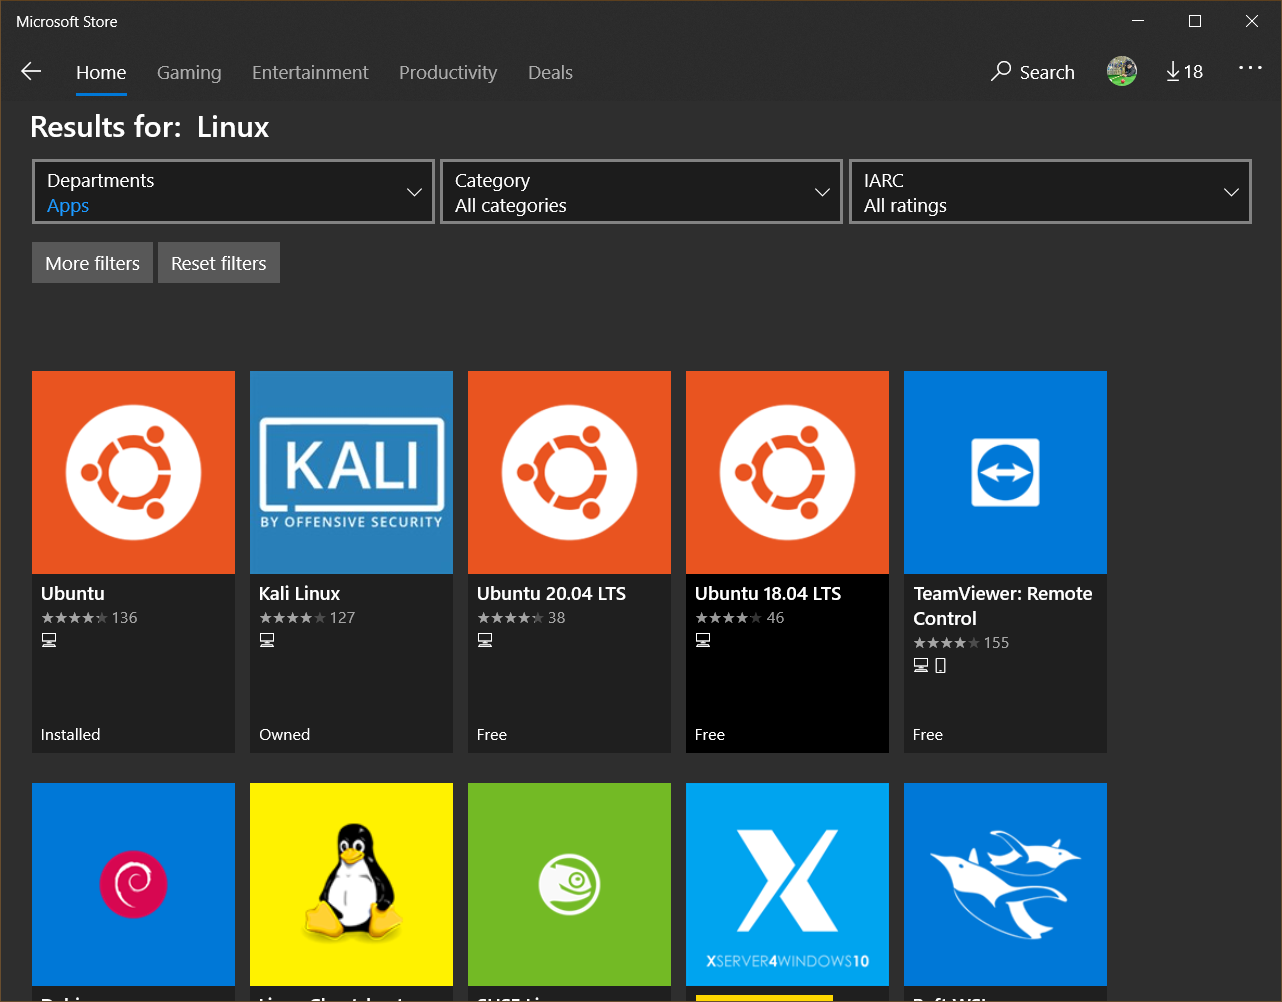The width and height of the screenshot is (1282, 1002).
Task: Click the More filters button
Action: 92,262
